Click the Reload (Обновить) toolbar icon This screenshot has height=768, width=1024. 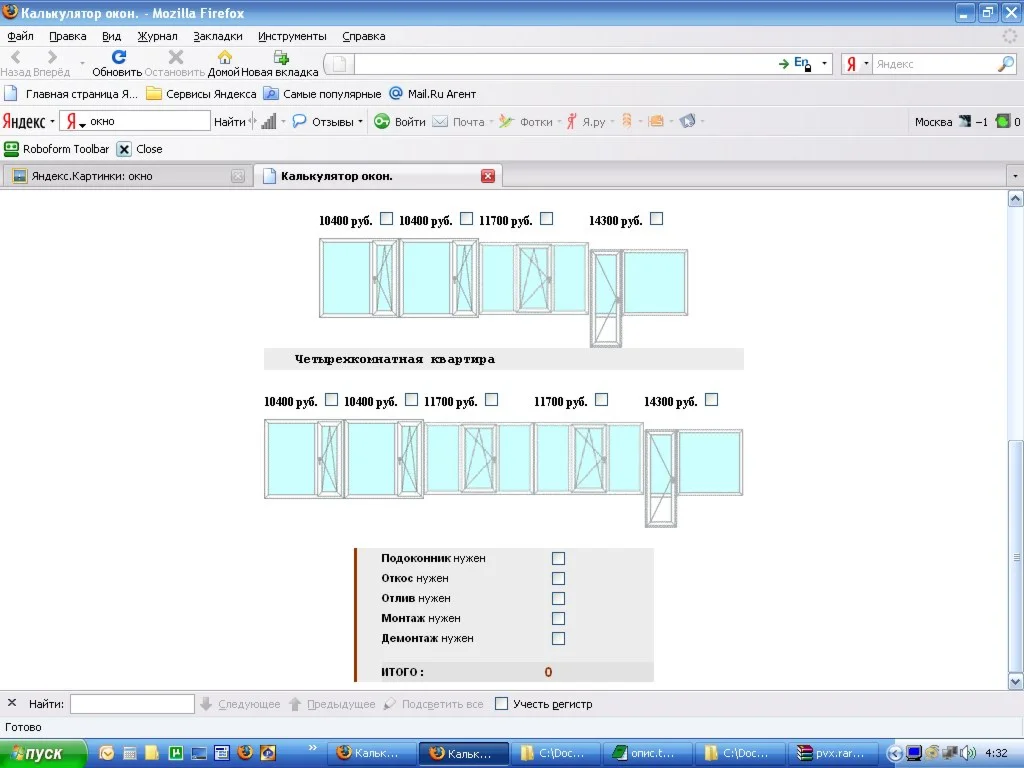(118, 58)
